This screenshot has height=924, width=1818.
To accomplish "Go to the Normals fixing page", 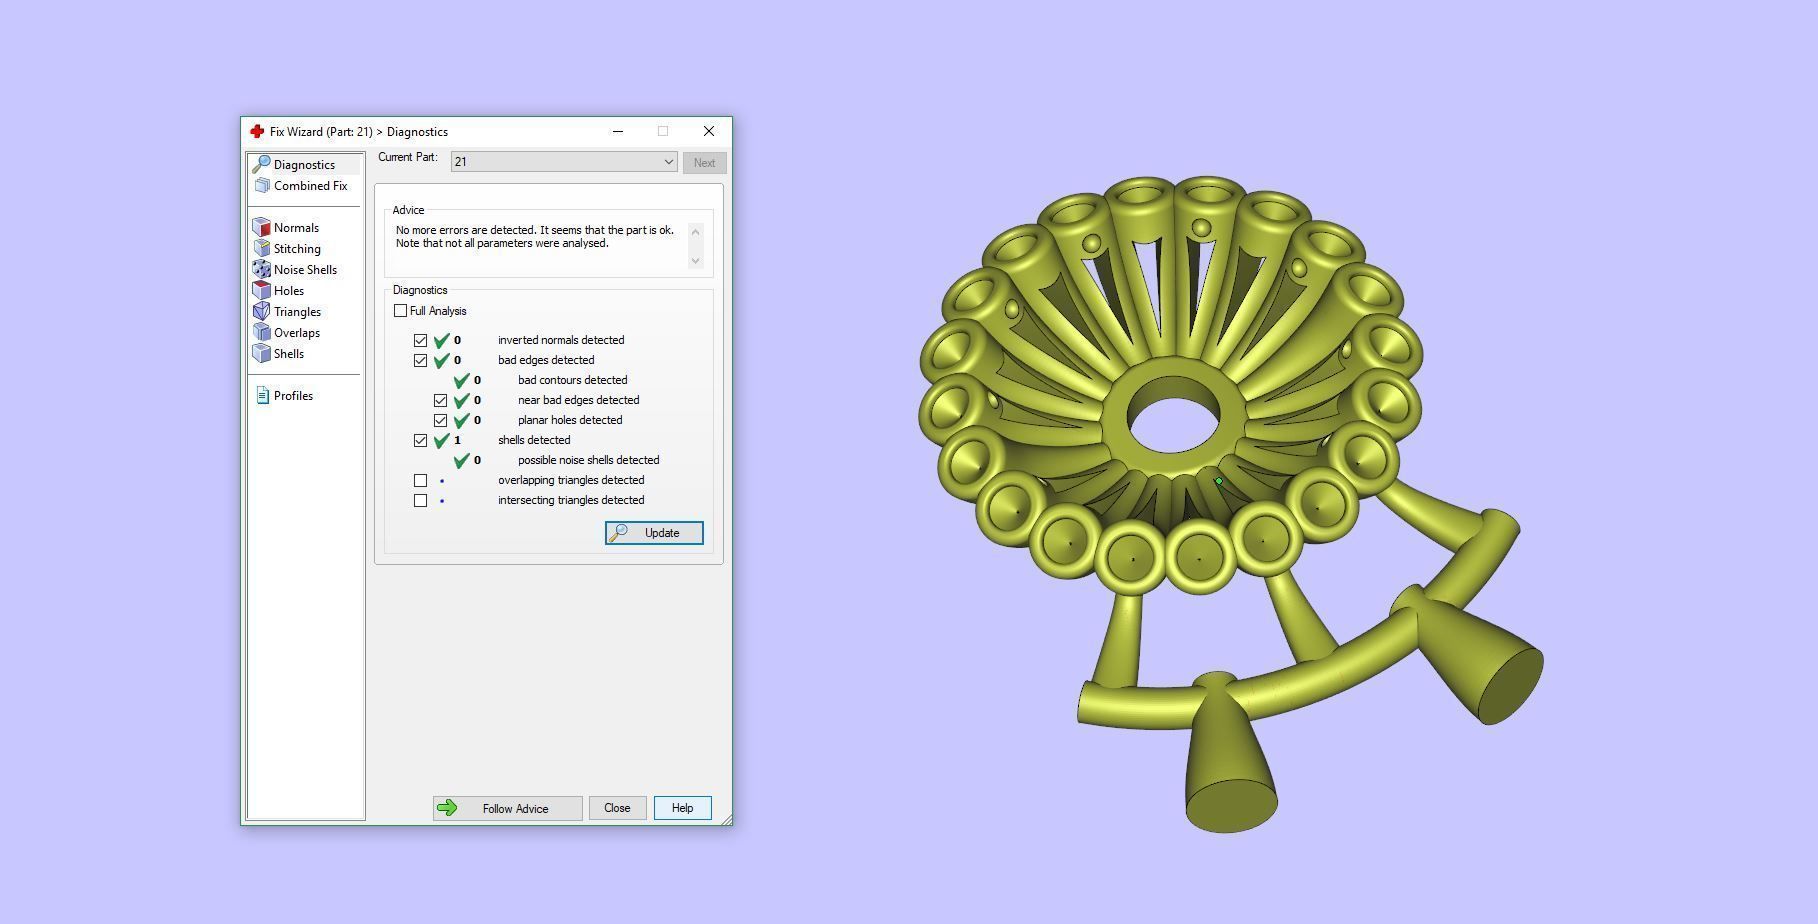I will click(x=296, y=227).
